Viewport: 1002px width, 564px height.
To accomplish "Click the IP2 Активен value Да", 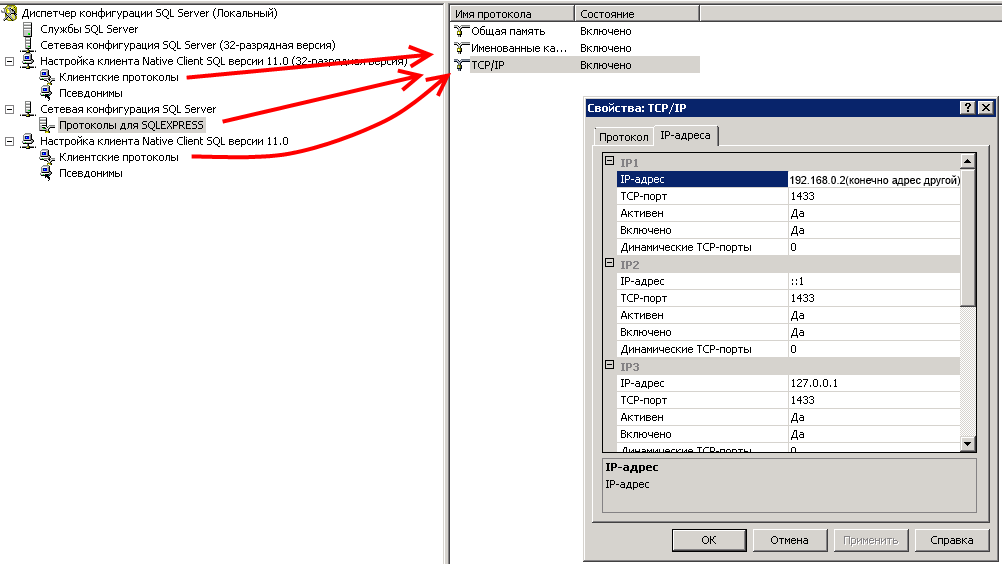I will point(874,316).
